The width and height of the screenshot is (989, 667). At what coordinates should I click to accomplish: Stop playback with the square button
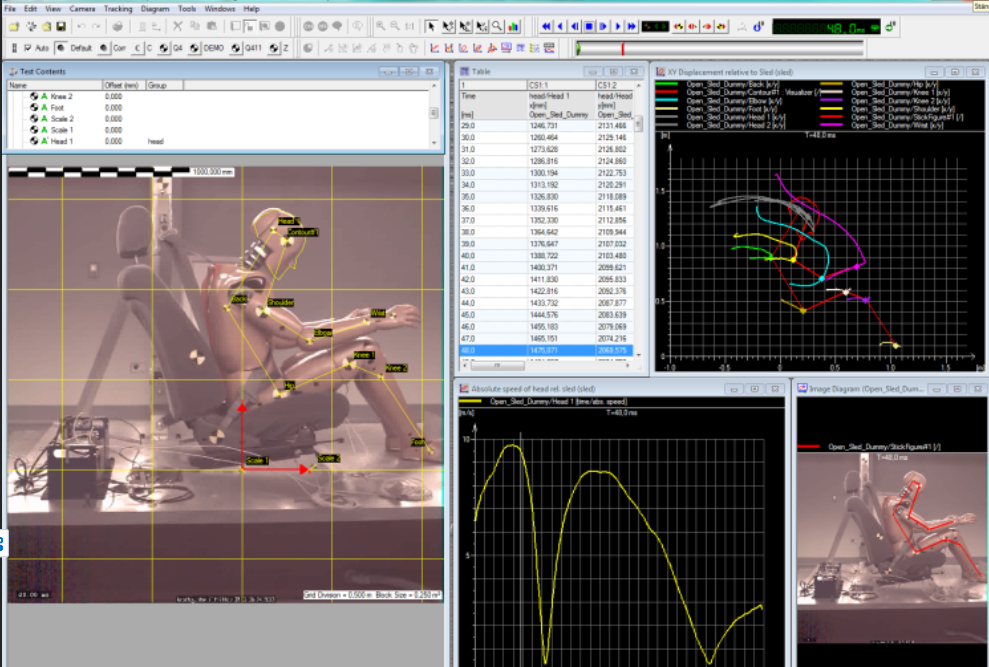tap(589, 27)
